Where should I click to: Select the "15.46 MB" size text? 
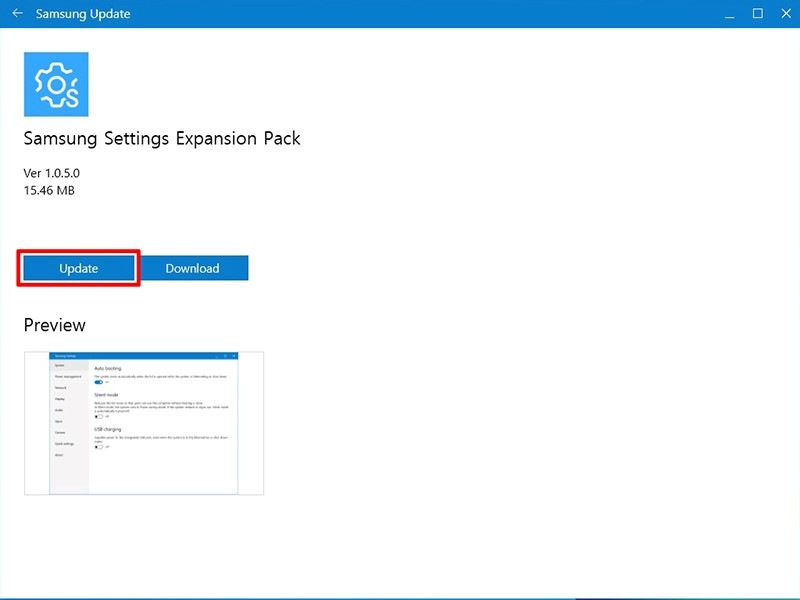point(49,190)
